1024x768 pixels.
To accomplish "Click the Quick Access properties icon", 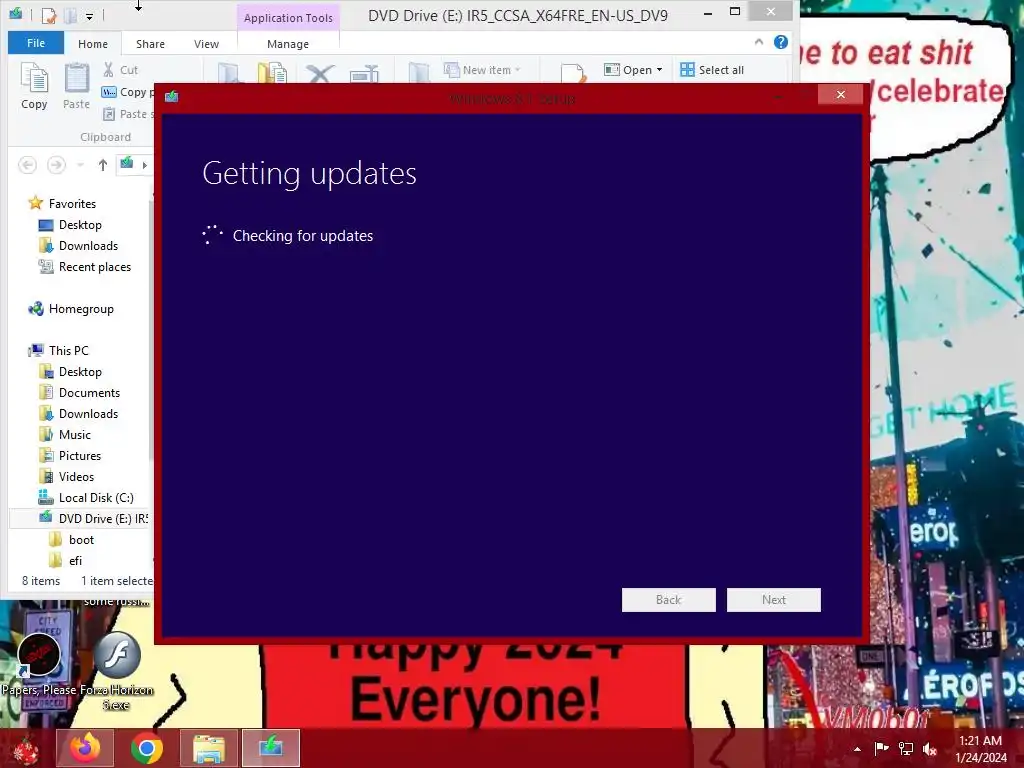I will click(x=48, y=14).
